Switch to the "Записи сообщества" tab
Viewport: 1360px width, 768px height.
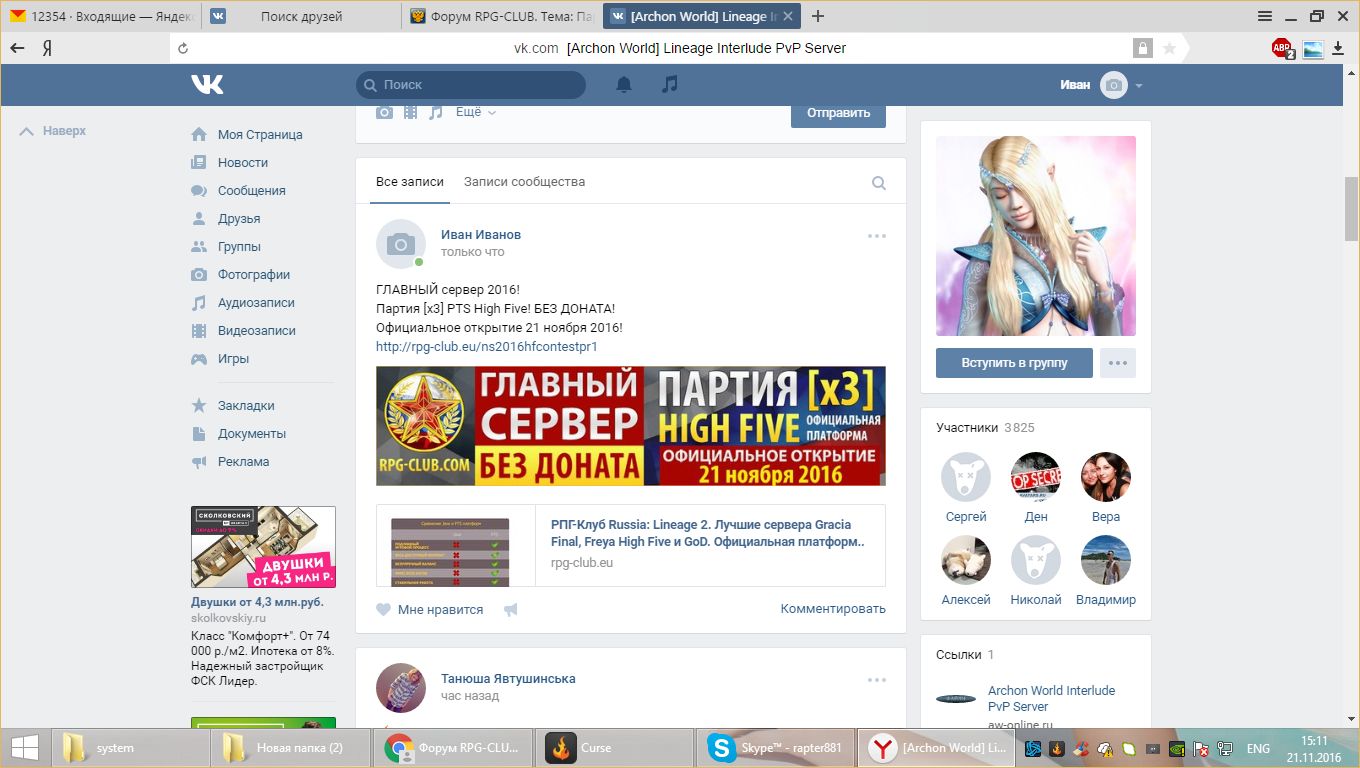pyautogui.click(x=524, y=182)
